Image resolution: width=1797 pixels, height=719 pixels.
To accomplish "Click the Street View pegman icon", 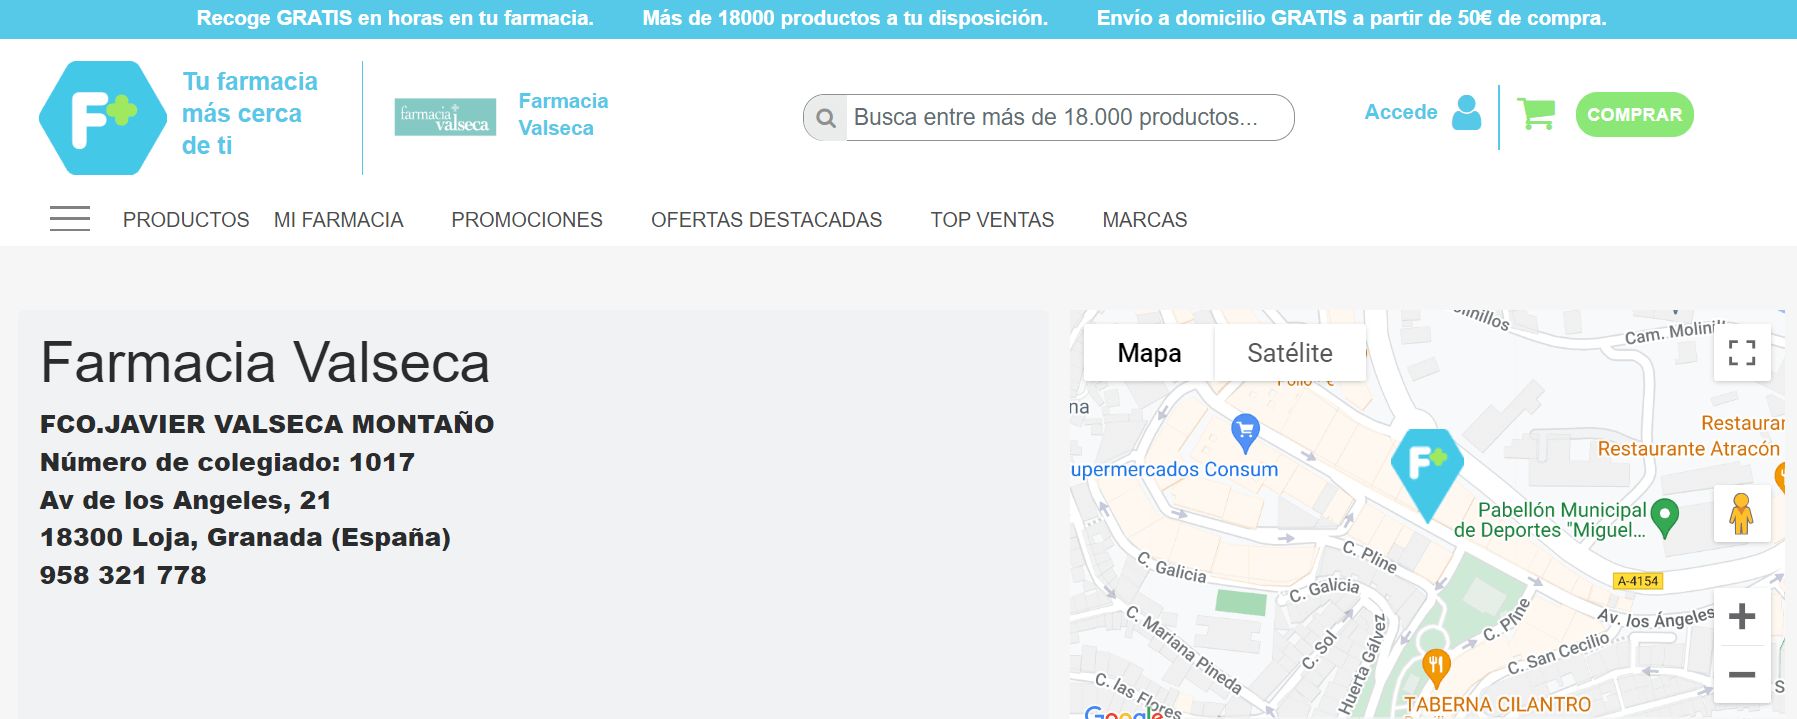I will [x=1742, y=514].
